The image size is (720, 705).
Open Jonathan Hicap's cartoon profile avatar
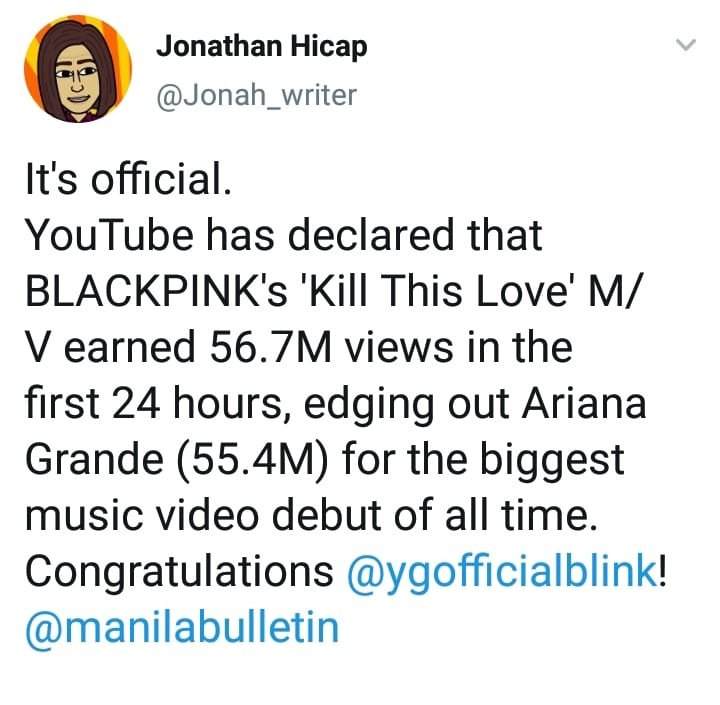[78, 69]
